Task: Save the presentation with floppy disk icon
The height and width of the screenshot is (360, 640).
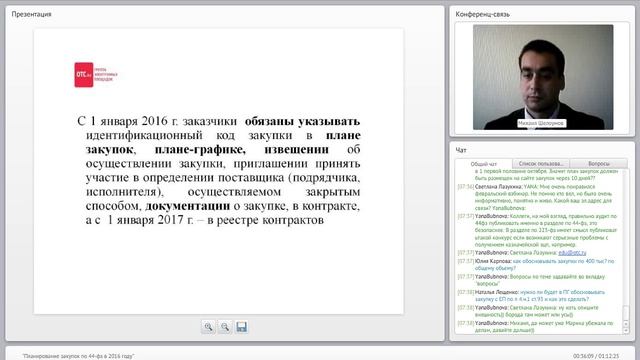Action: click(x=241, y=327)
